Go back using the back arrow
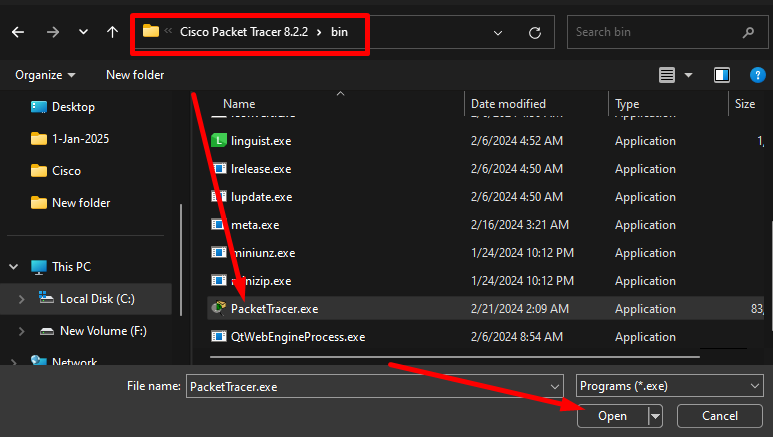This screenshot has width=773, height=437. 18,33
